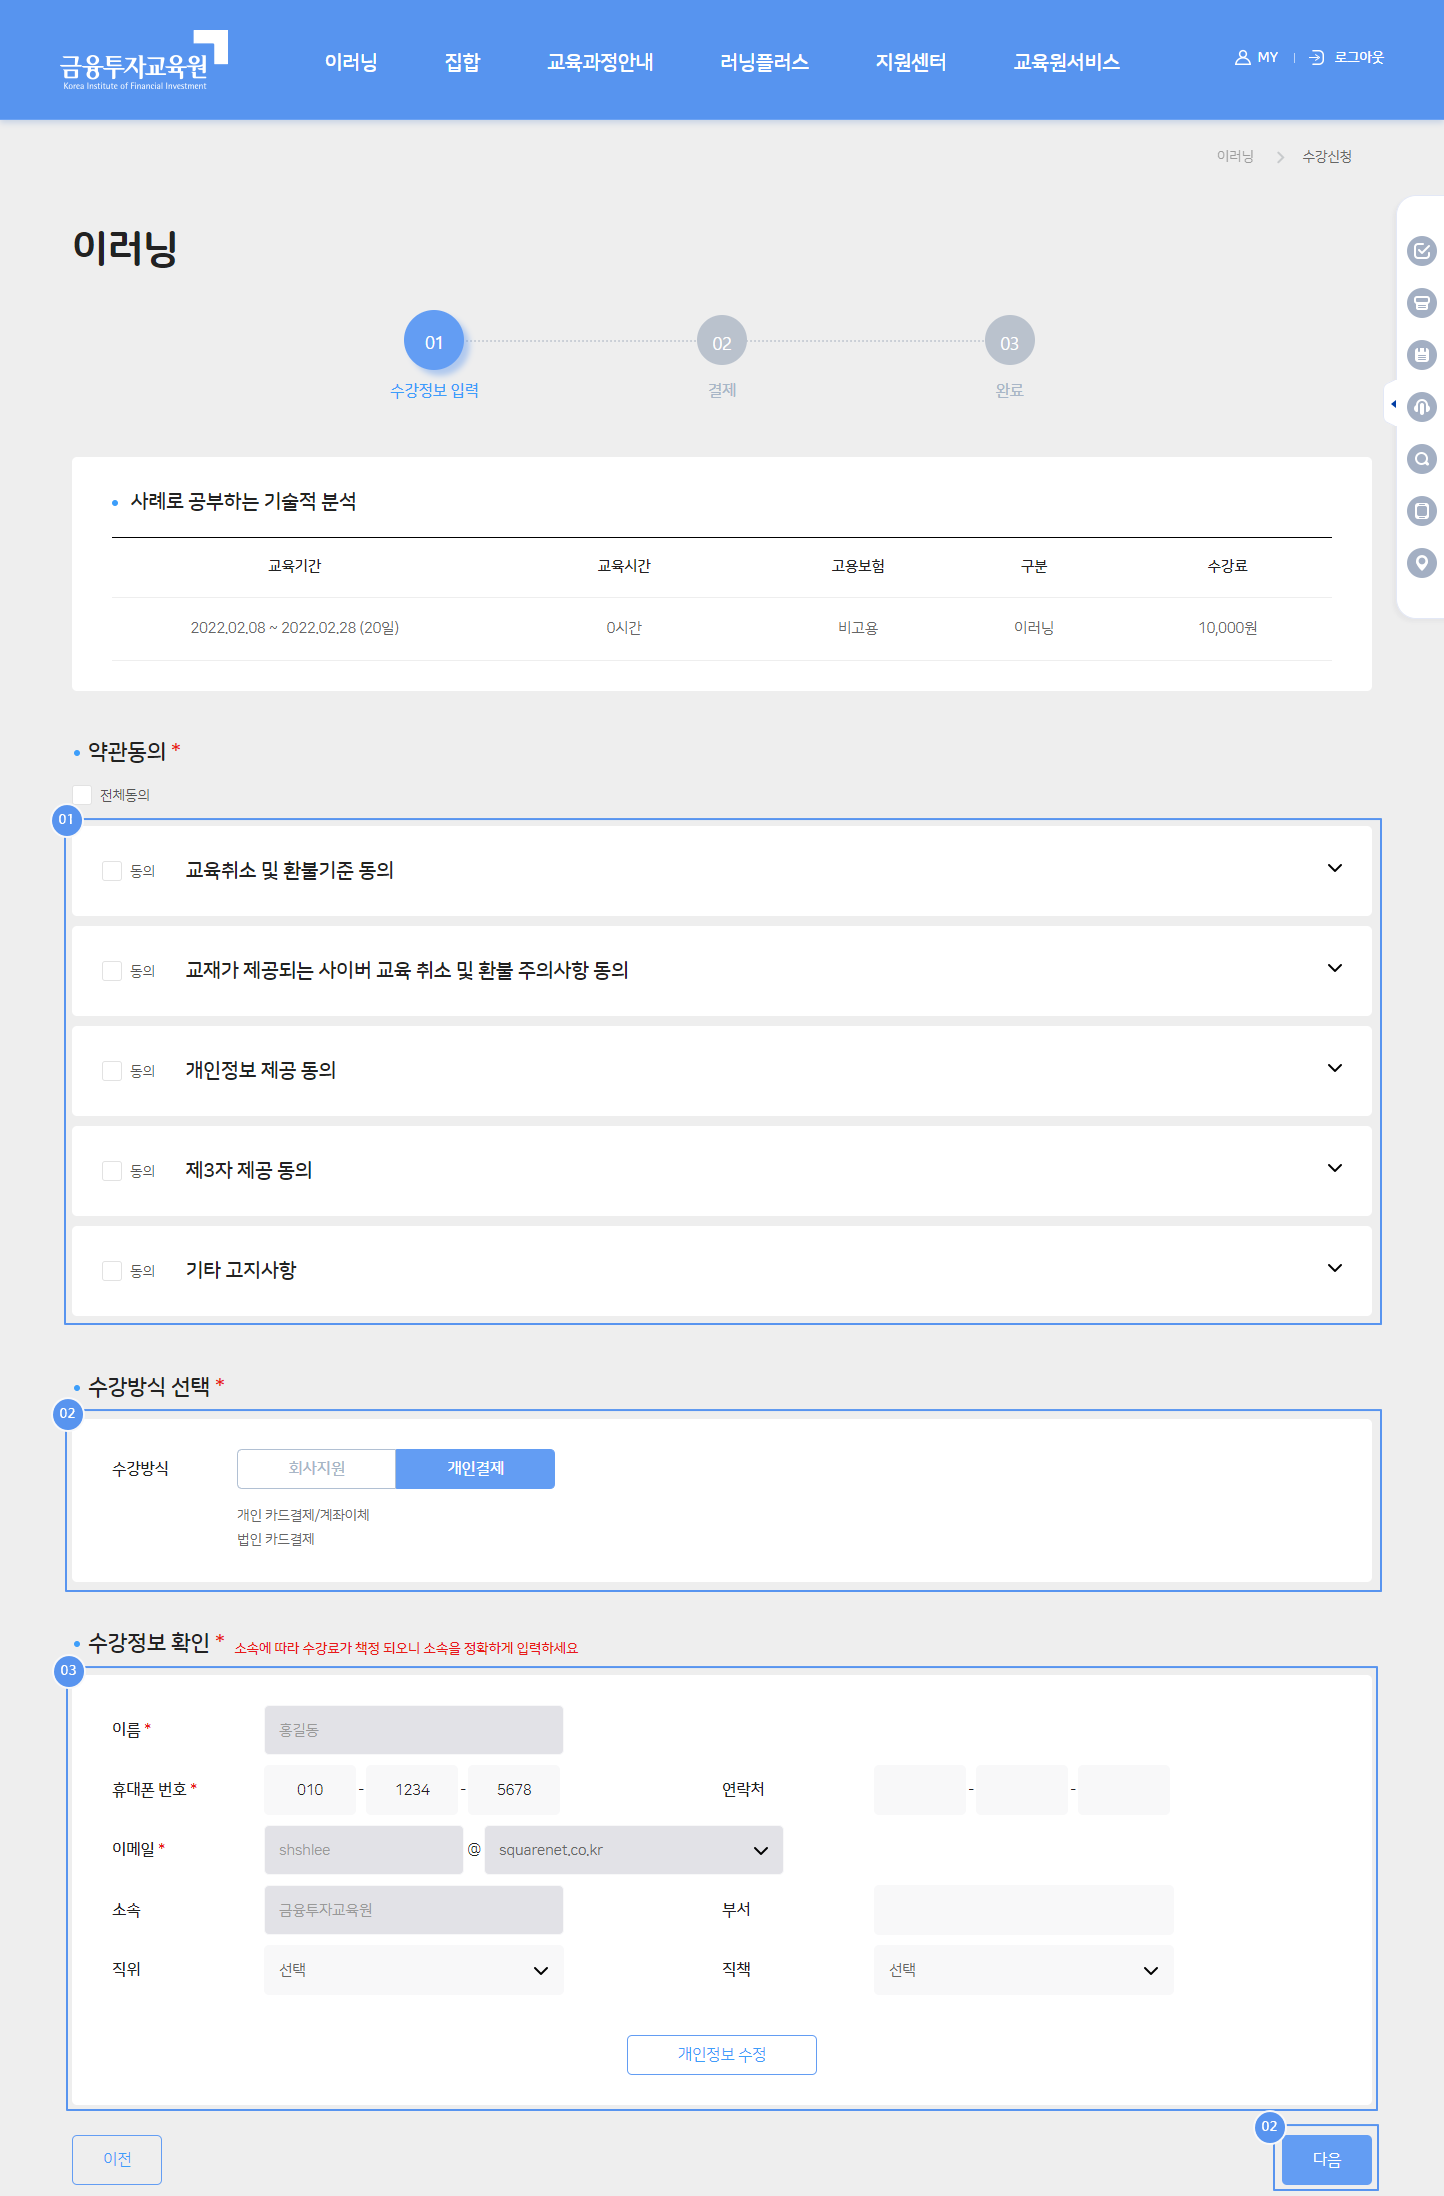Click the map pin location icon
The width and height of the screenshot is (1444, 2196).
[1421, 563]
